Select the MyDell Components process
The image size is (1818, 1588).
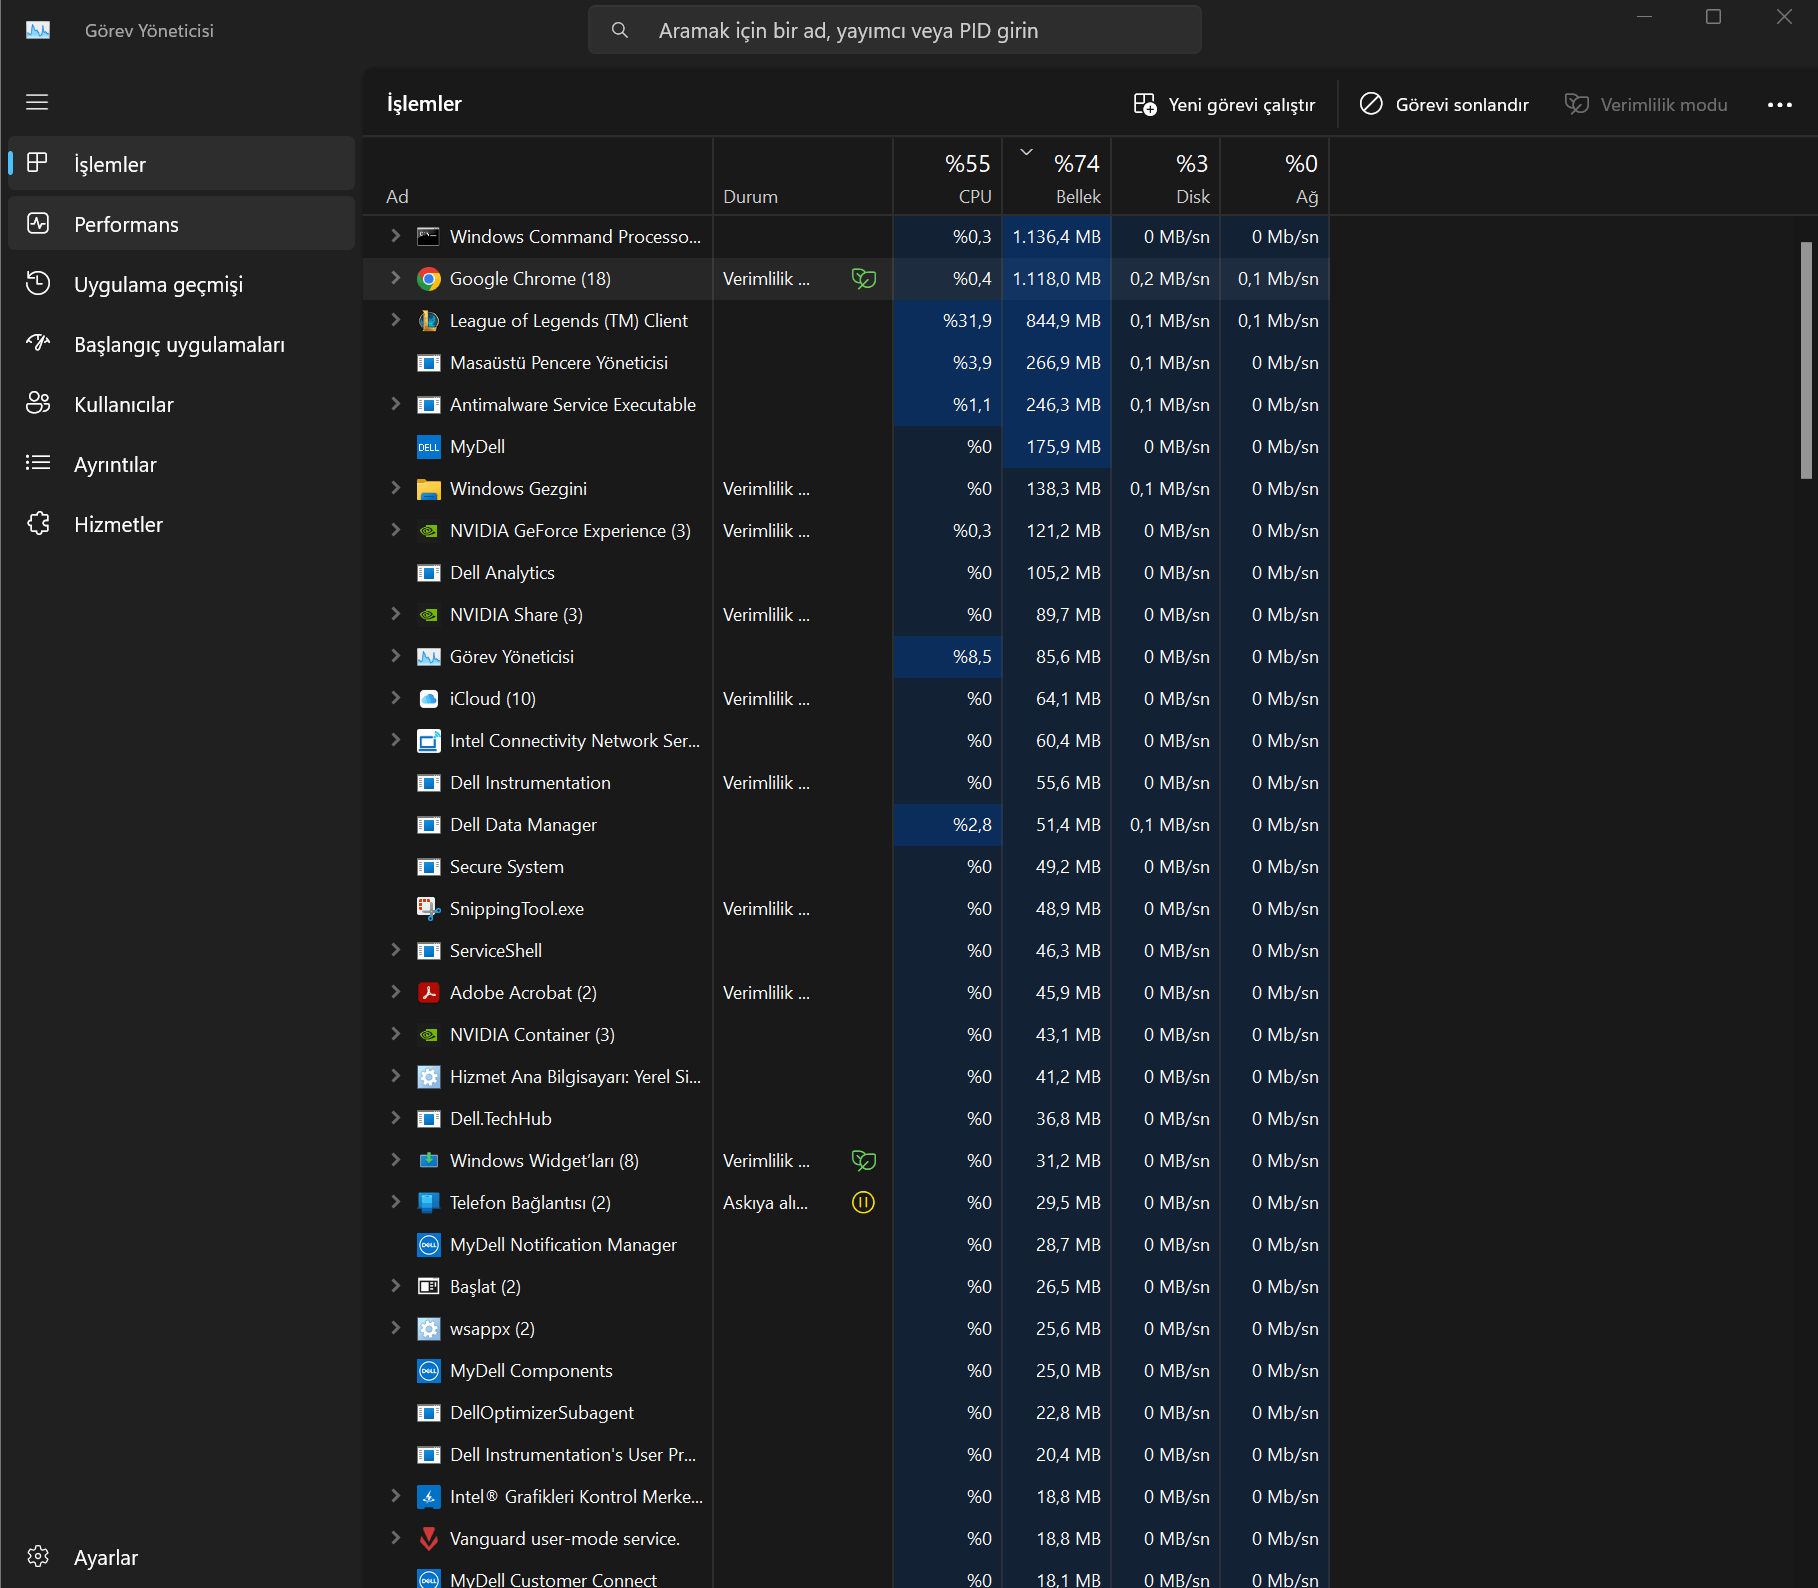(846, 1371)
